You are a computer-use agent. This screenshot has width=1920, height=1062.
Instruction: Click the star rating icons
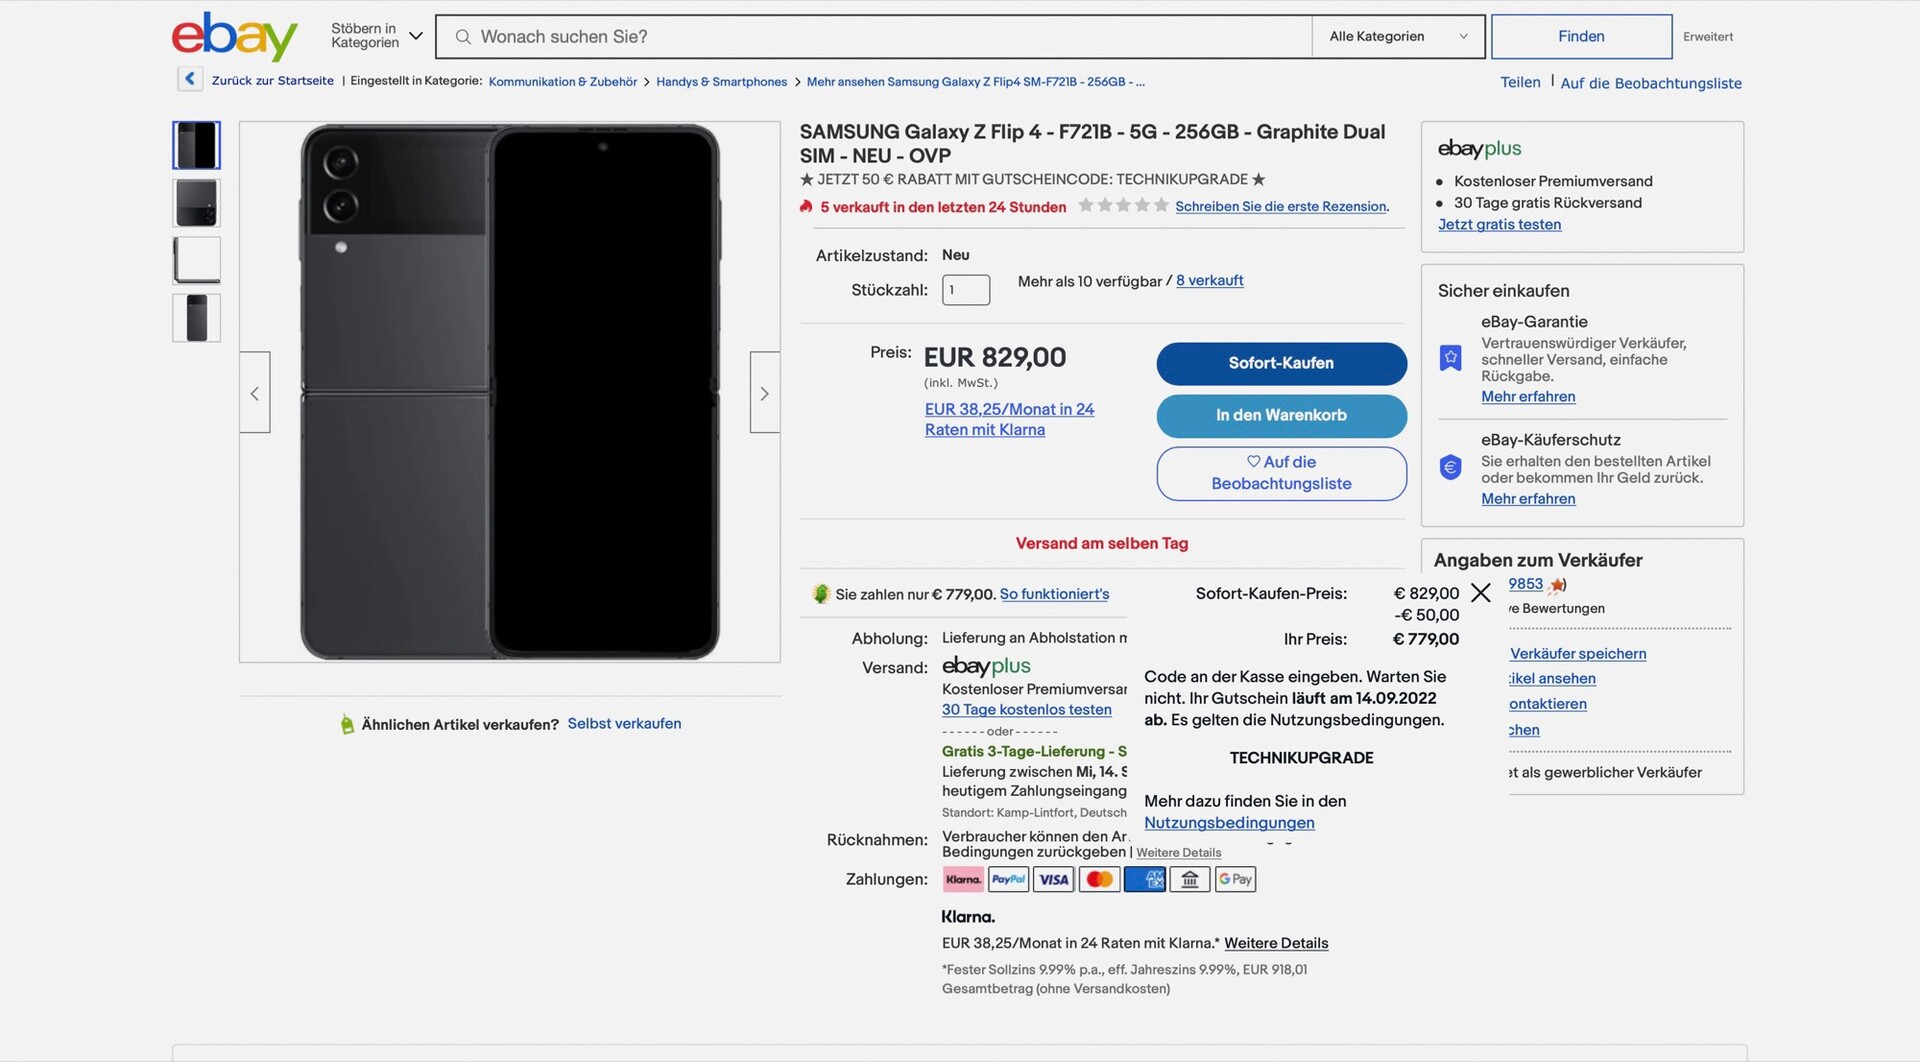pyautogui.click(x=1123, y=205)
